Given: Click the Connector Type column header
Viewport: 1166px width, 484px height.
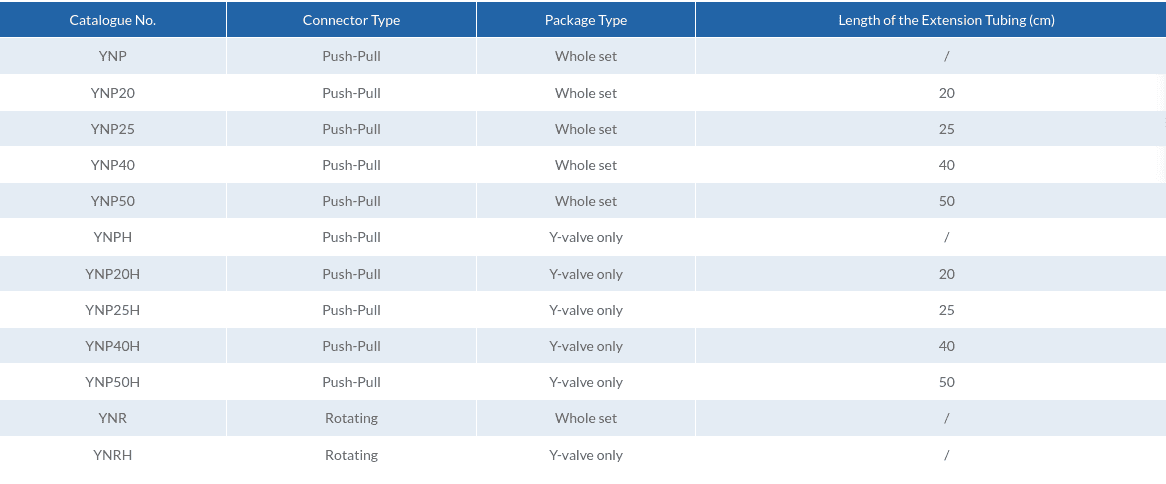Looking at the screenshot, I should 351,20.
